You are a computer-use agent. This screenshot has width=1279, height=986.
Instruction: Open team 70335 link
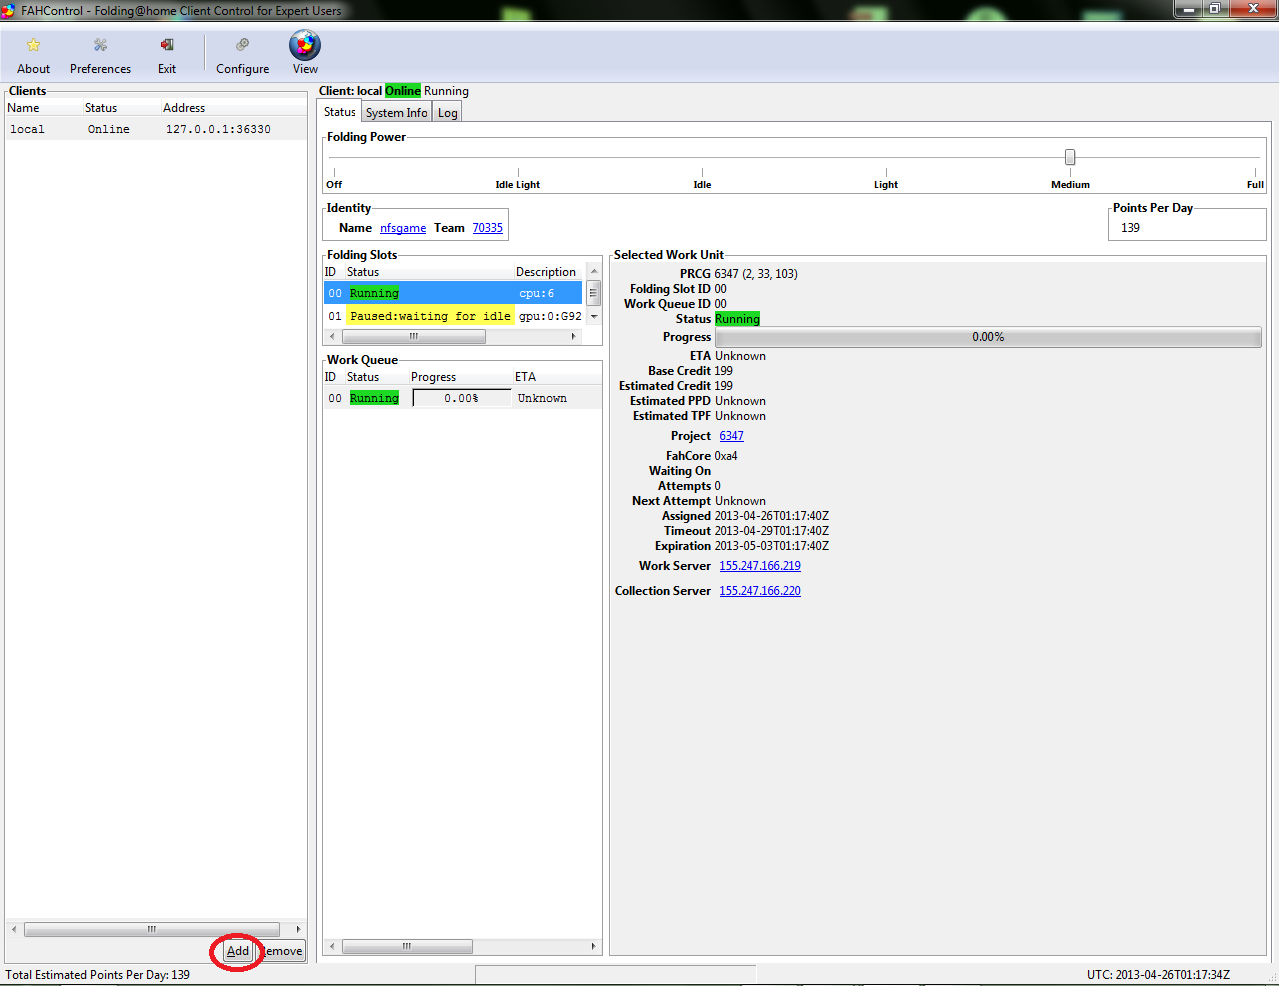tap(488, 228)
